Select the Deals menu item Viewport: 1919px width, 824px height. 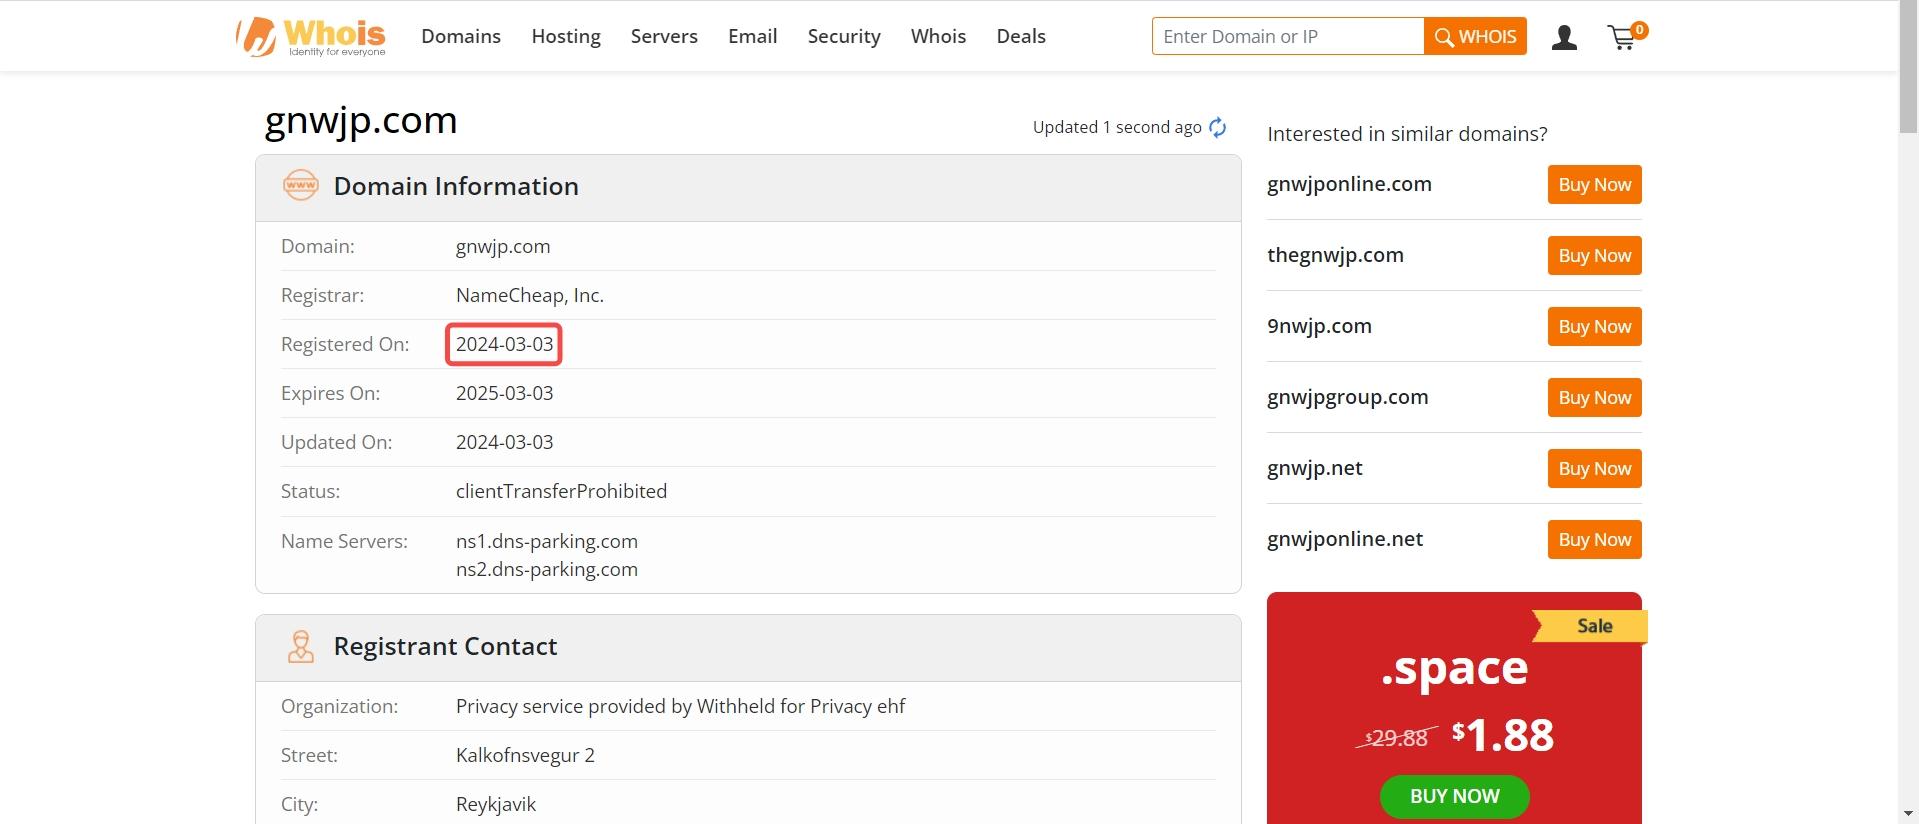pos(1021,36)
